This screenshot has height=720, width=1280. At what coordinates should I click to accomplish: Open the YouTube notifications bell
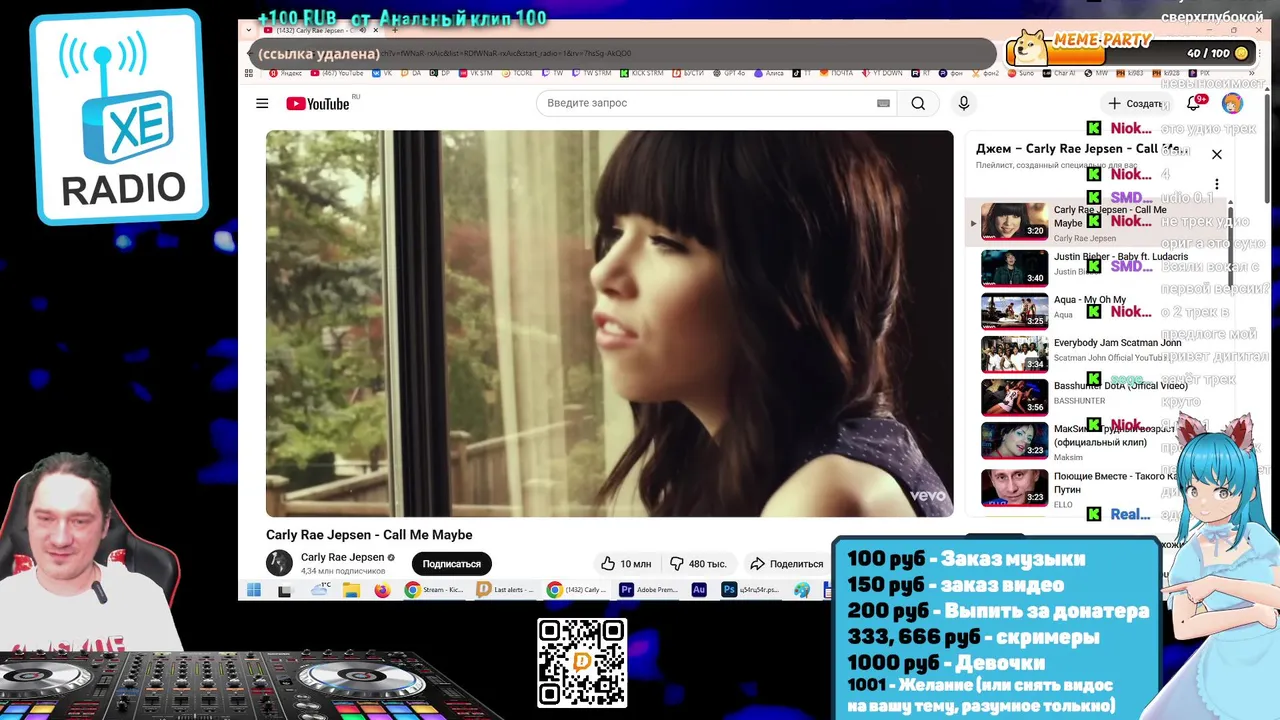[1193, 103]
